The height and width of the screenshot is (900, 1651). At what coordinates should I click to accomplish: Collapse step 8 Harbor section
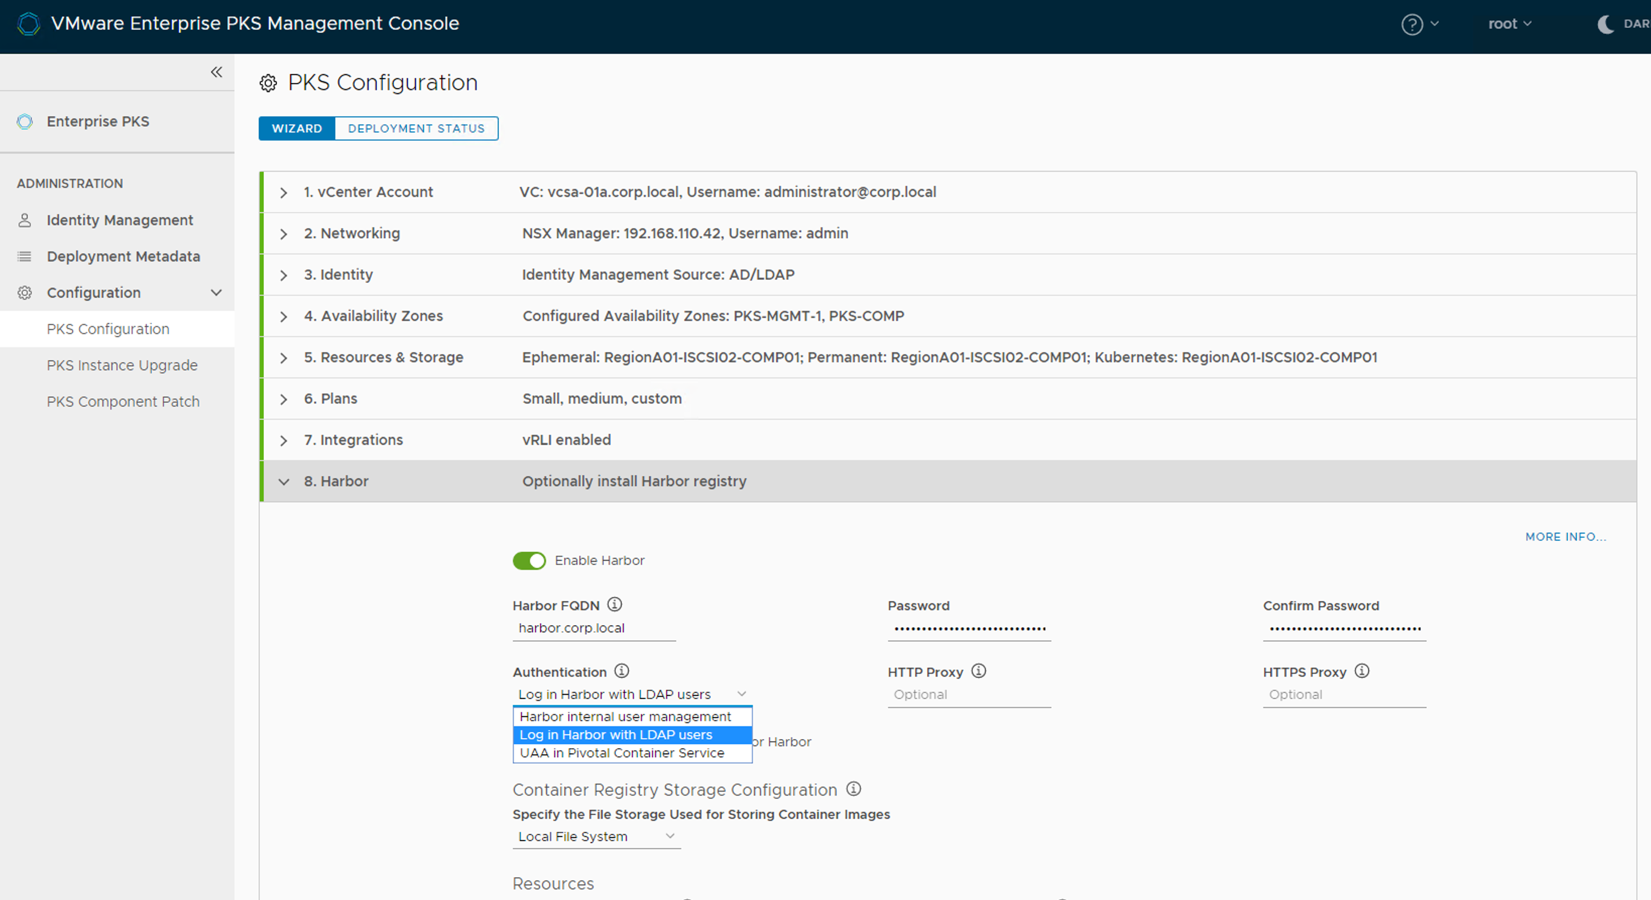coord(284,482)
